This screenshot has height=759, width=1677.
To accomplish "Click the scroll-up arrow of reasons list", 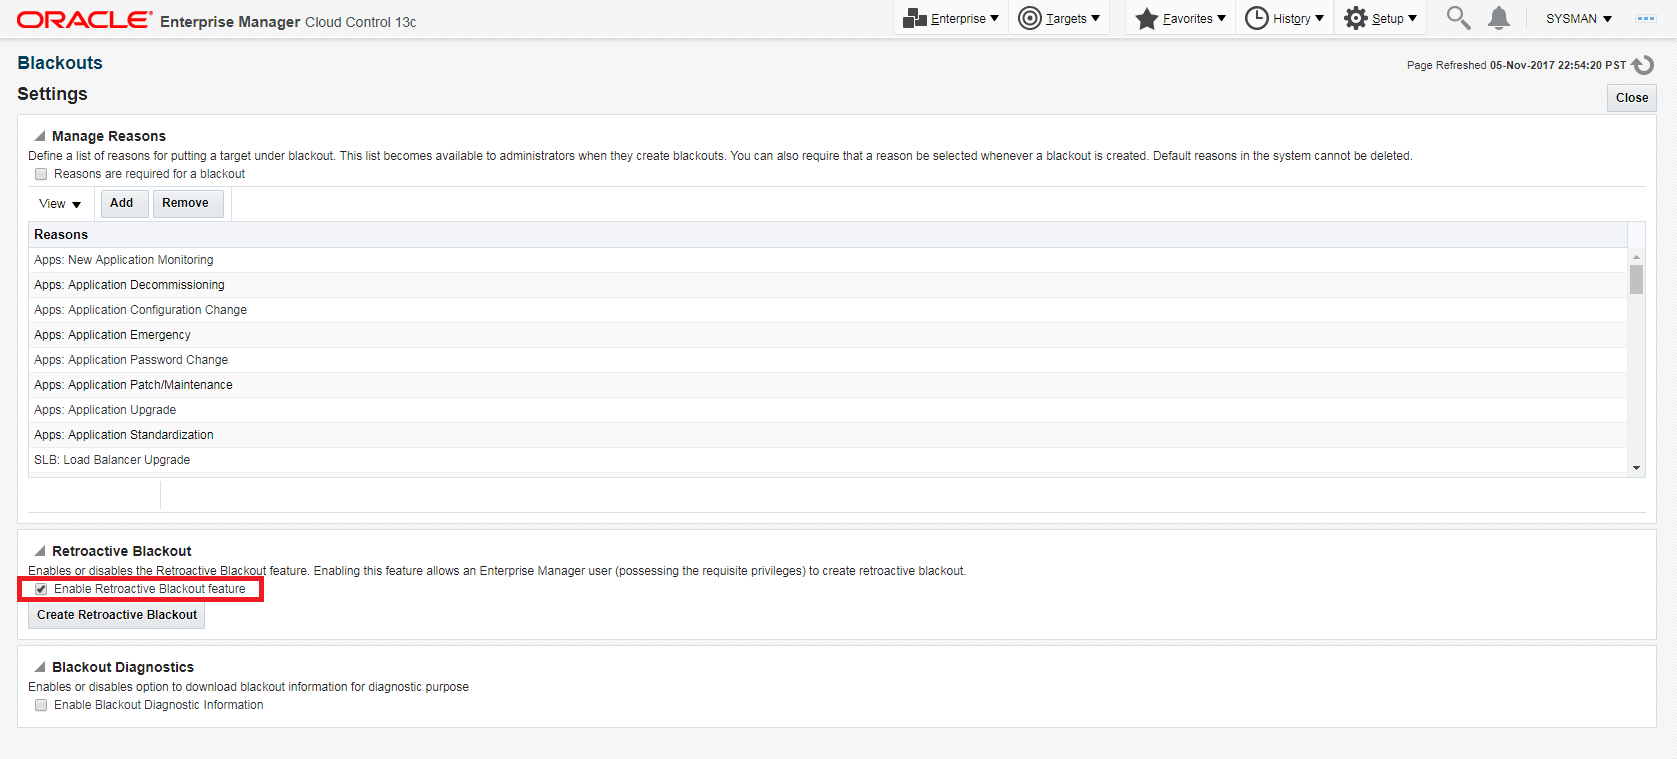I will tap(1636, 257).
